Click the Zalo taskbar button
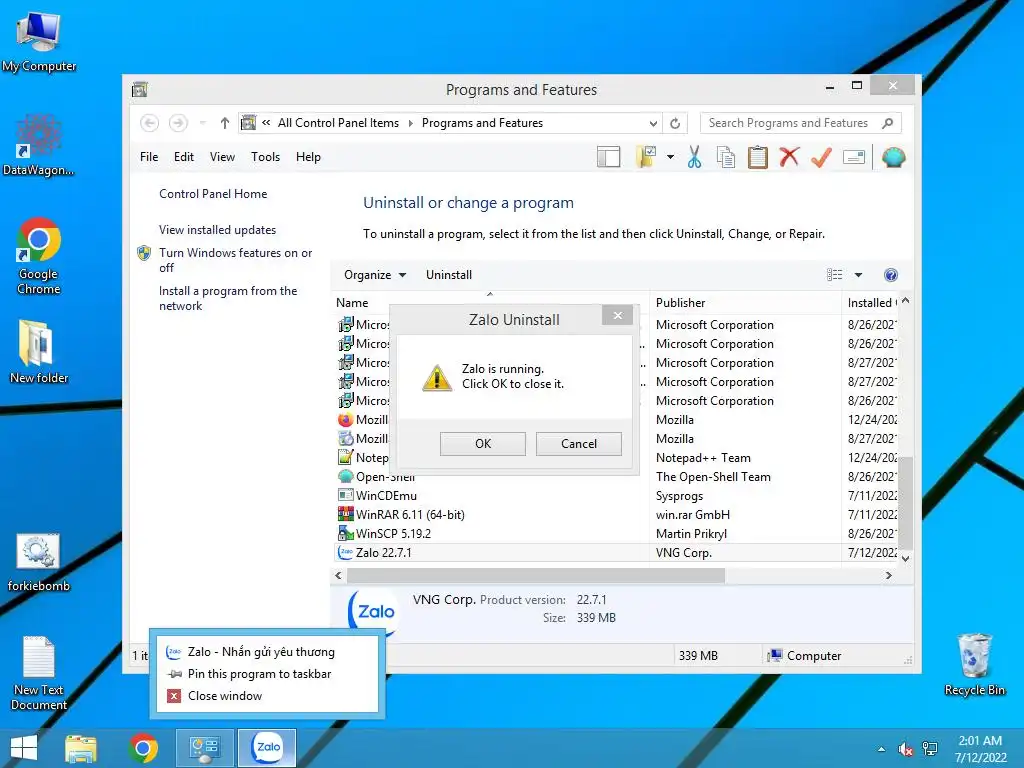This screenshot has width=1024, height=768. 267,748
